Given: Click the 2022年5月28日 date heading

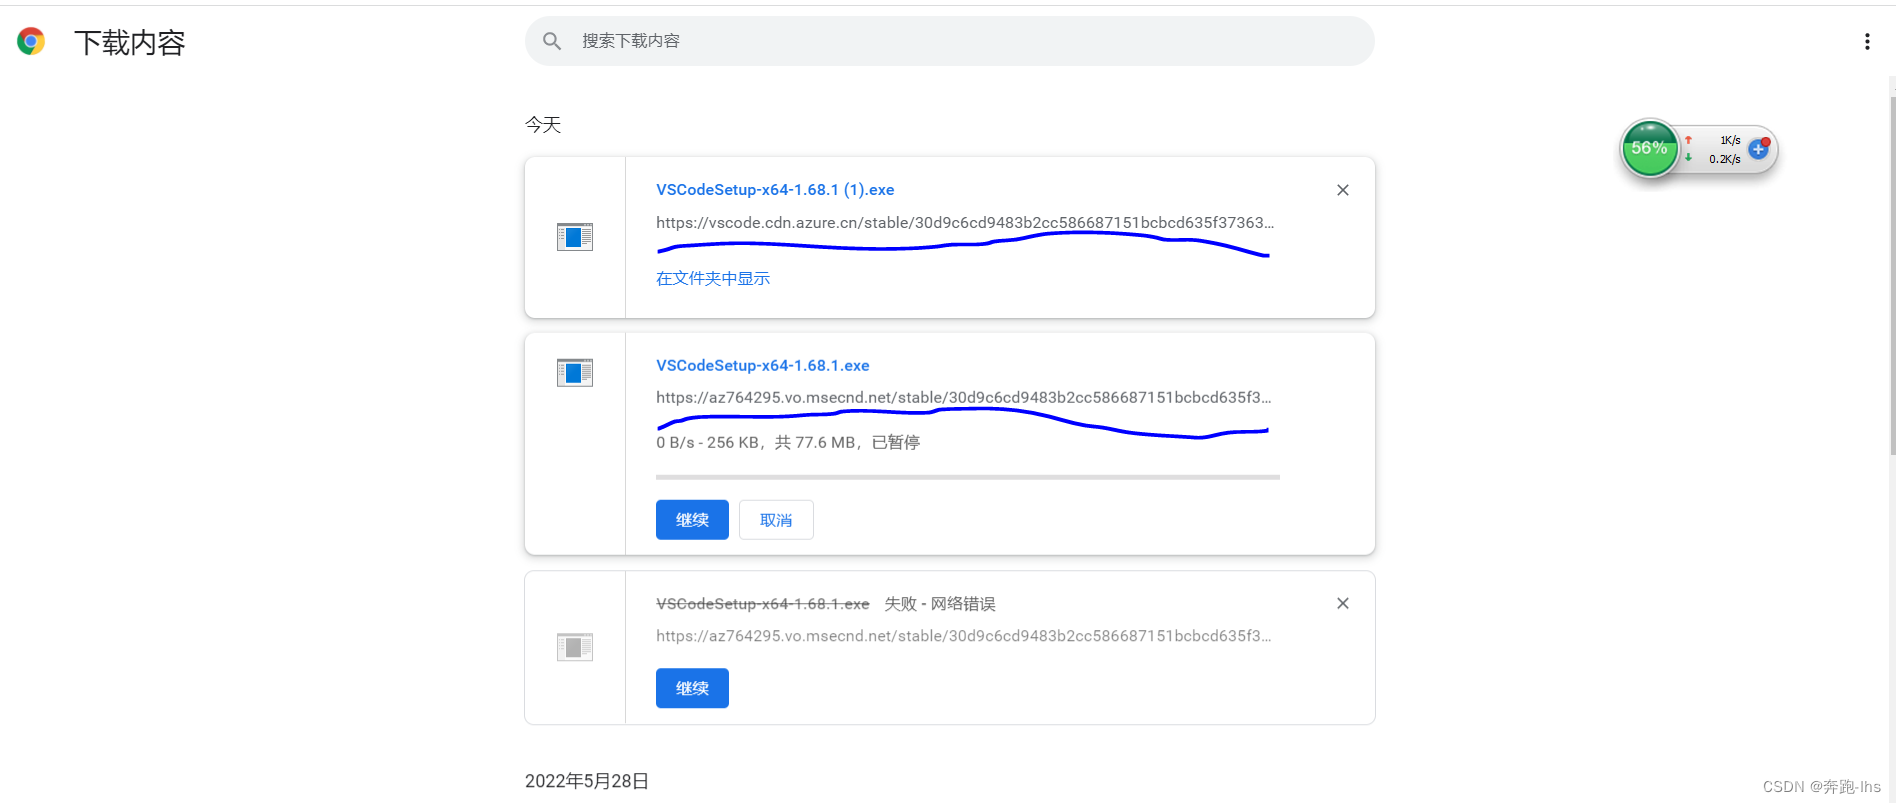Looking at the screenshot, I should (x=587, y=781).
